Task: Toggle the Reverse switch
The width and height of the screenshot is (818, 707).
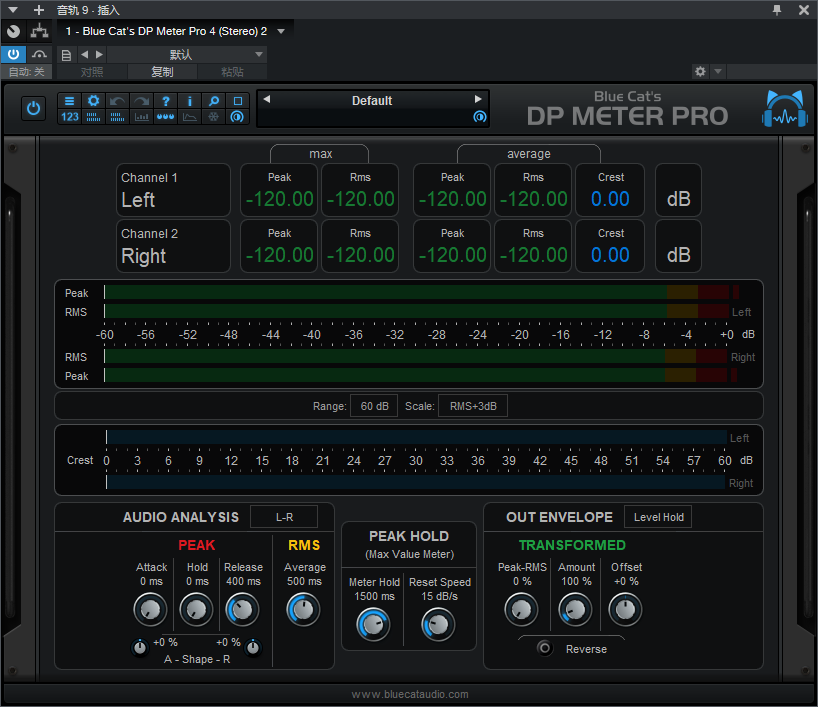Action: [545, 648]
